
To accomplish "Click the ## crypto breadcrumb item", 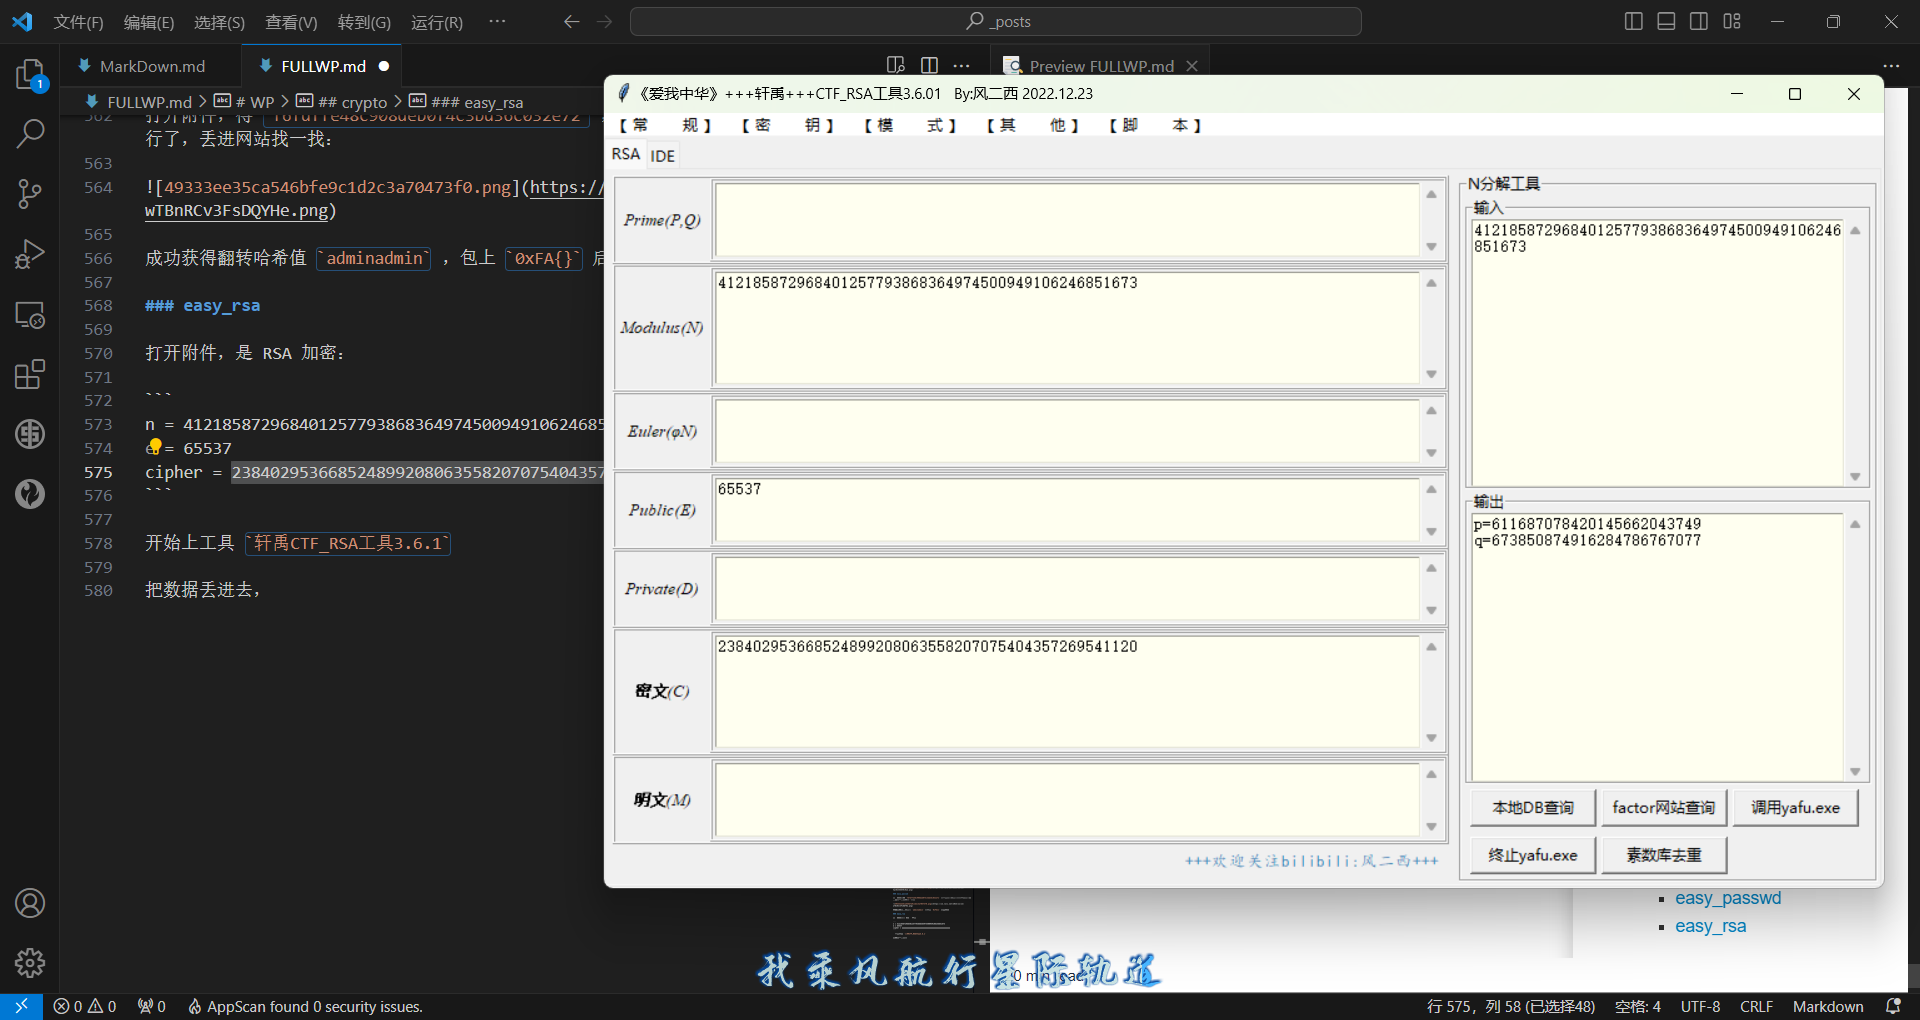I will point(342,102).
